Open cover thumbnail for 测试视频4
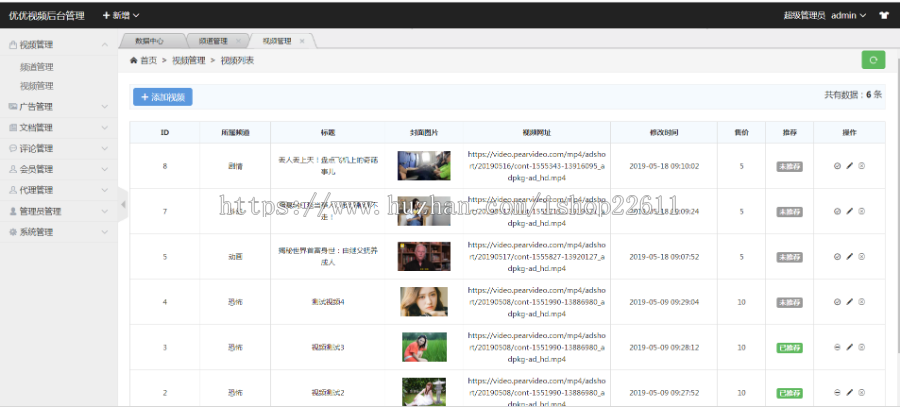This screenshot has width=900, height=407. (424, 301)
